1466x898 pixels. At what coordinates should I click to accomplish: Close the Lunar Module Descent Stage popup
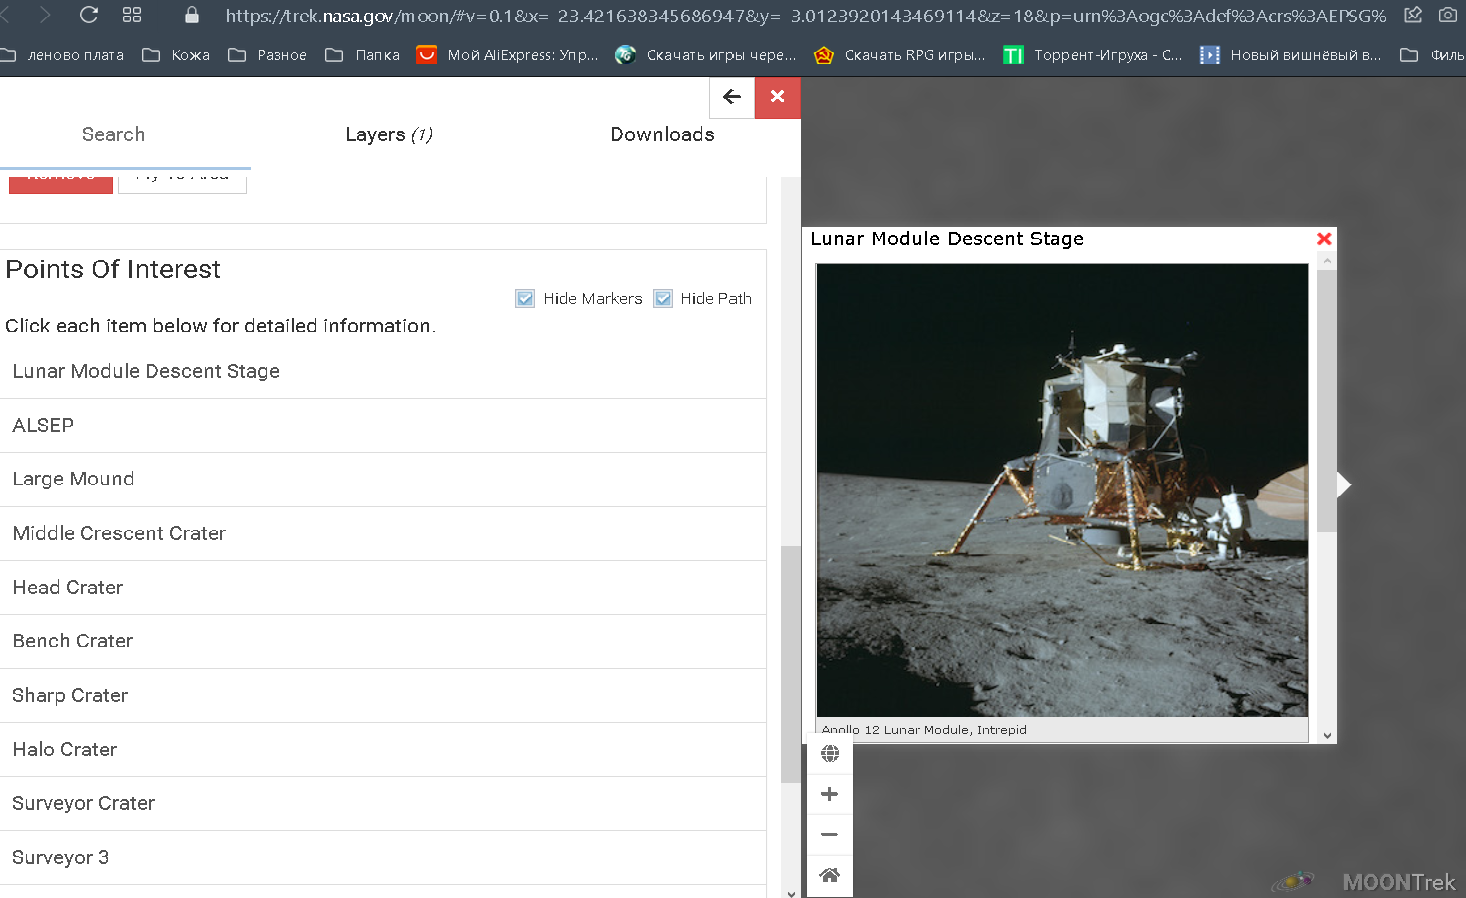(x=1324, y=239)
